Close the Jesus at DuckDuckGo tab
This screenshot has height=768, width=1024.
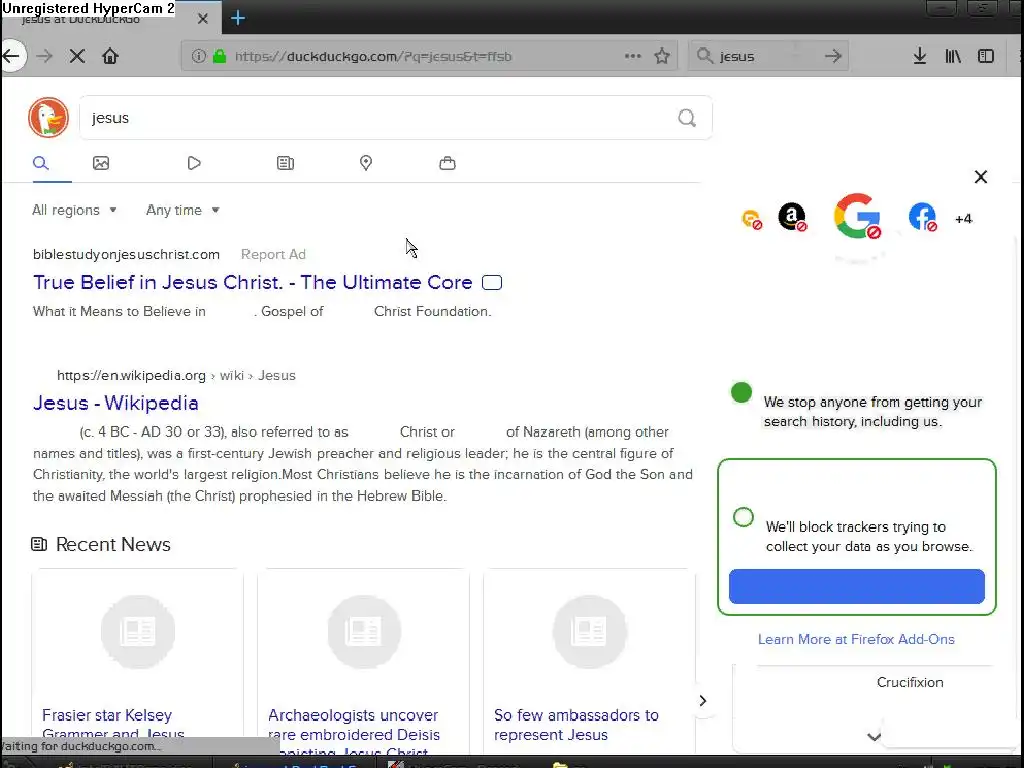[x=202, y=19]
